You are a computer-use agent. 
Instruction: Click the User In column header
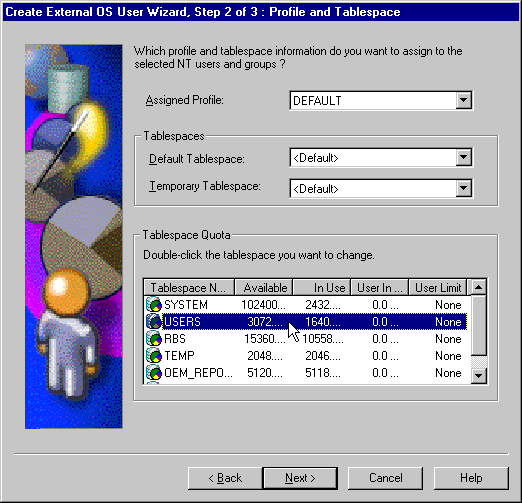click(x=380, y=287)
